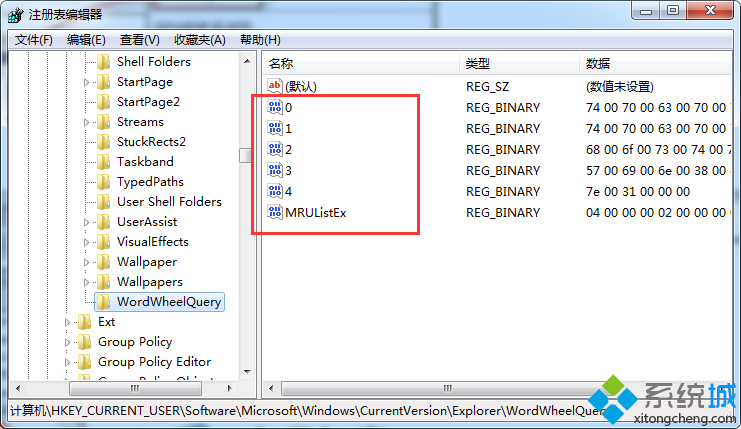Select the MRUListEx value name
This screenshot has width=741, height=429.
(316, 213)
